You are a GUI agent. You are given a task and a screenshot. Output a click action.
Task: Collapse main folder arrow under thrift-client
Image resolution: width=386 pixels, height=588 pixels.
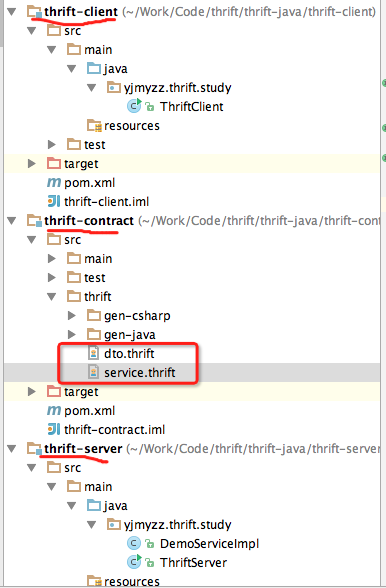(x=52, y=50)
